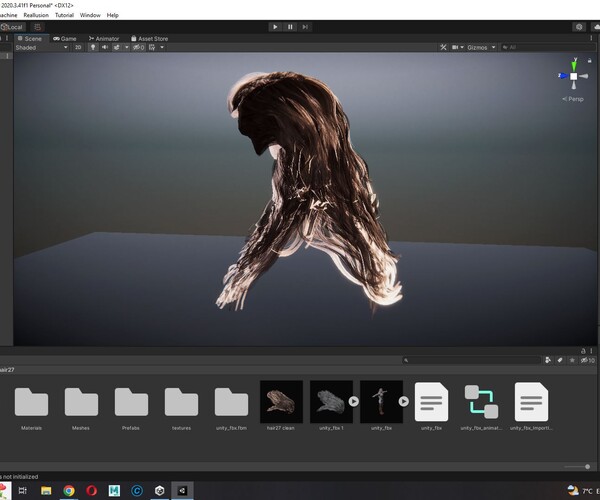Switch Persp projection label to orthographic

[x=573, y=99]
